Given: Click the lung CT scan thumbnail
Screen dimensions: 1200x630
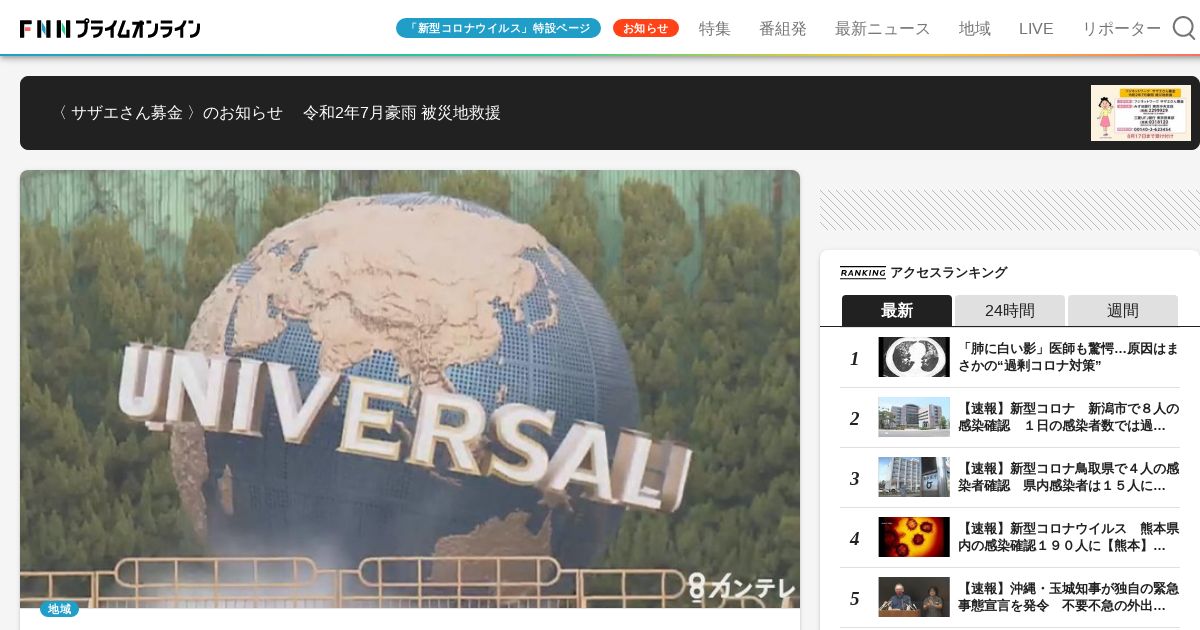Looking at the screenshot, I should click(914, 357).
